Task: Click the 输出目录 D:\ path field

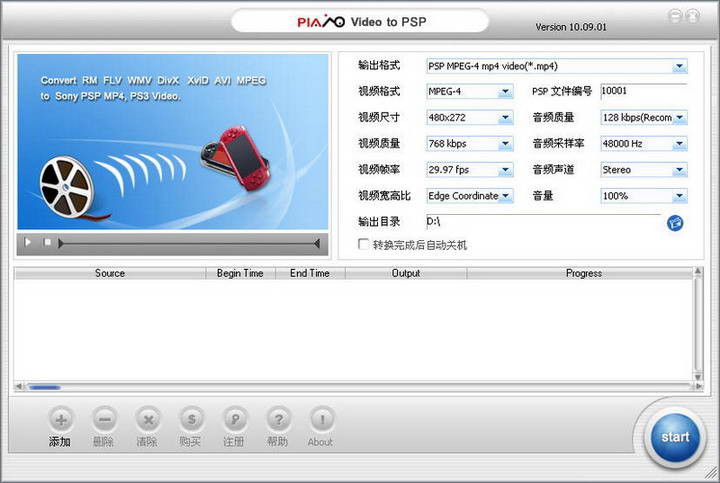Action: pos(544,222)
